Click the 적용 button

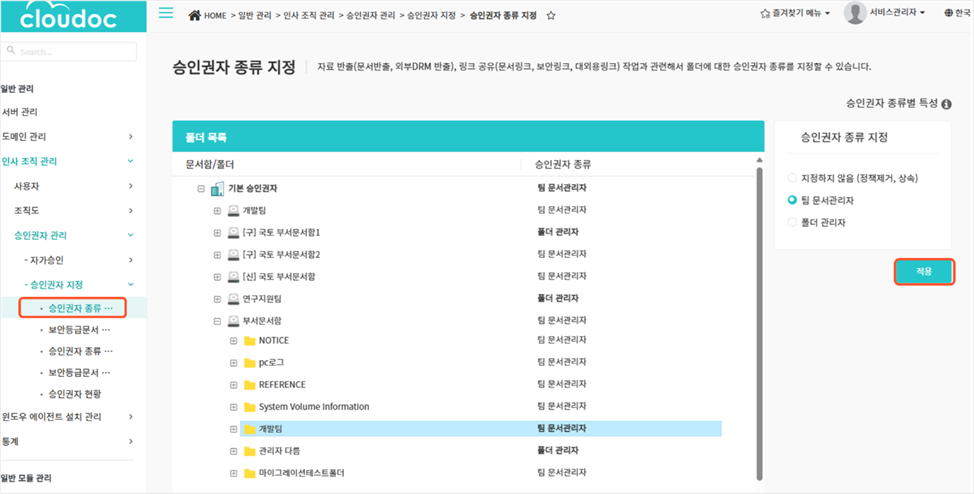point(922,272)
